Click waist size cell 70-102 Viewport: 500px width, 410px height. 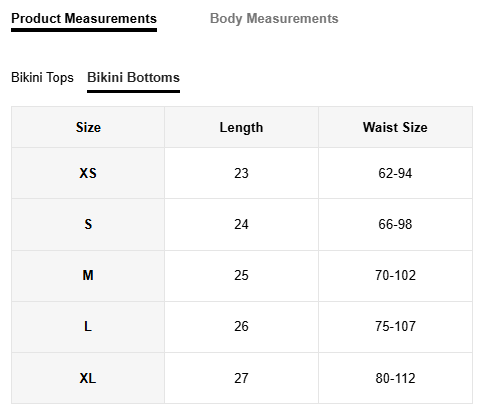pos(395,275)
